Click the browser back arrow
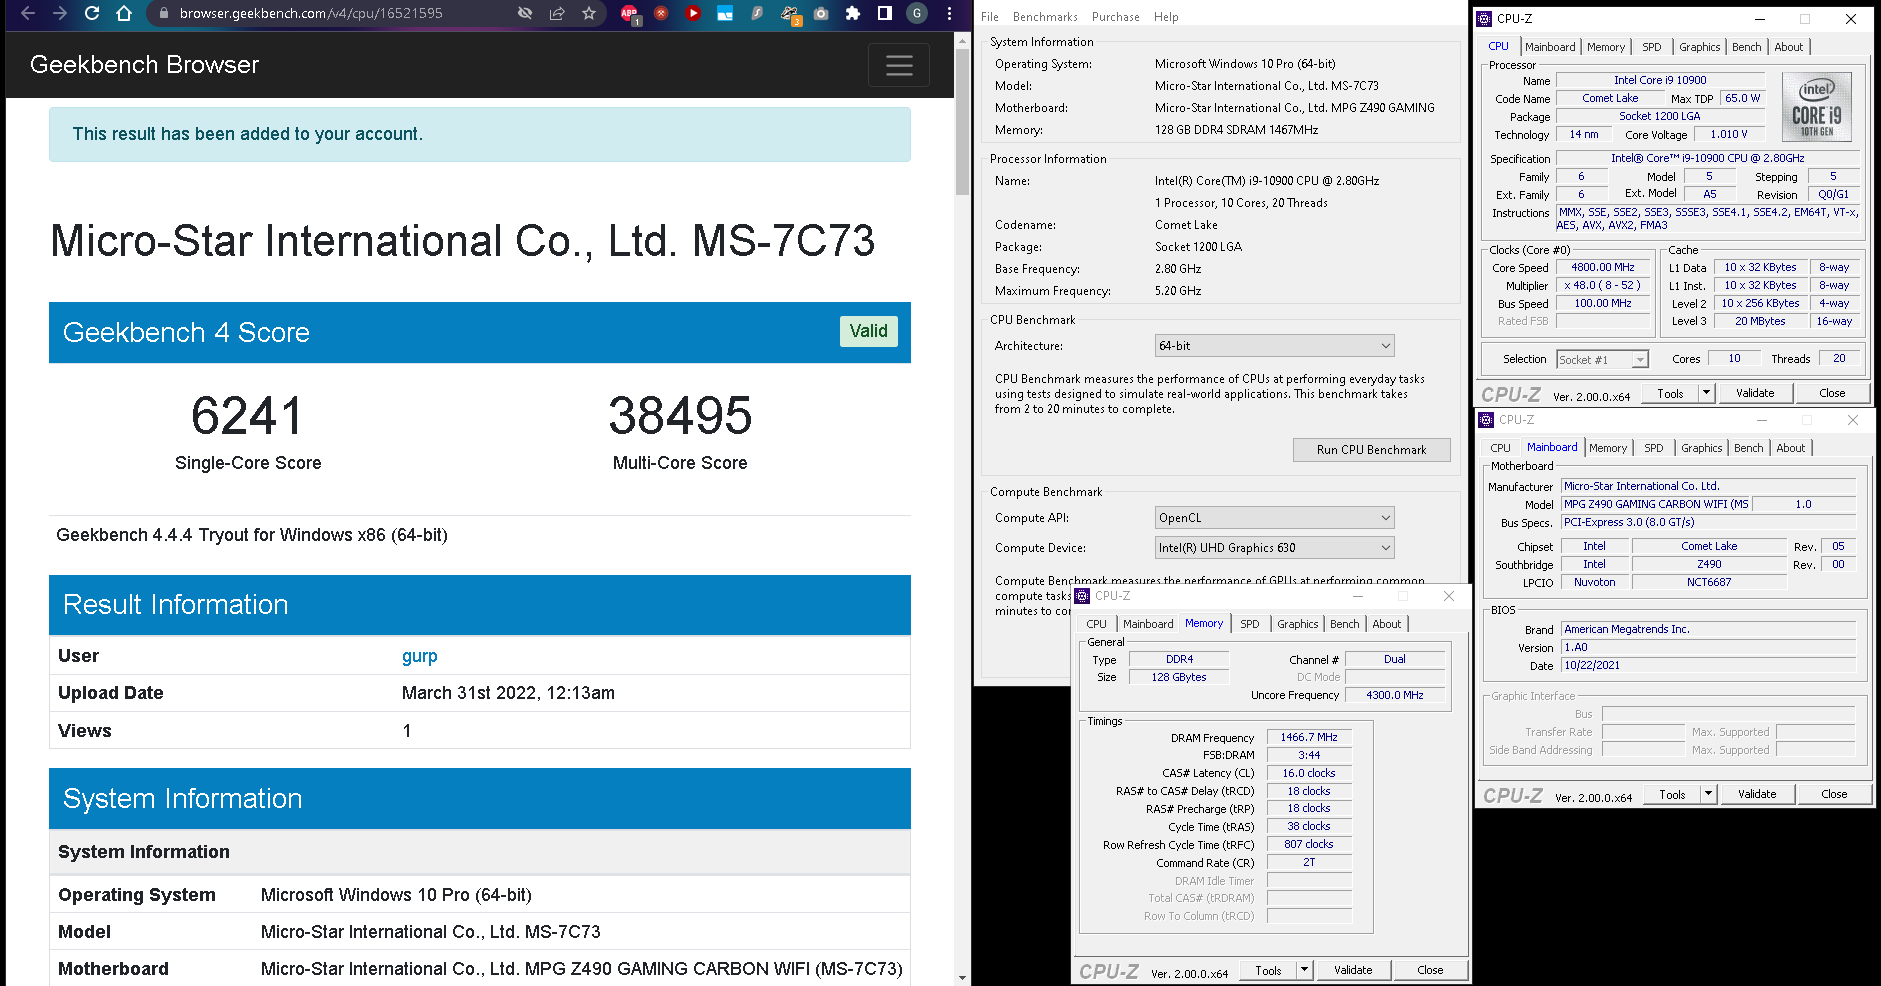The width and height of the screenshot is (1881, 986). pyautogui.click(x=28, y=13)
